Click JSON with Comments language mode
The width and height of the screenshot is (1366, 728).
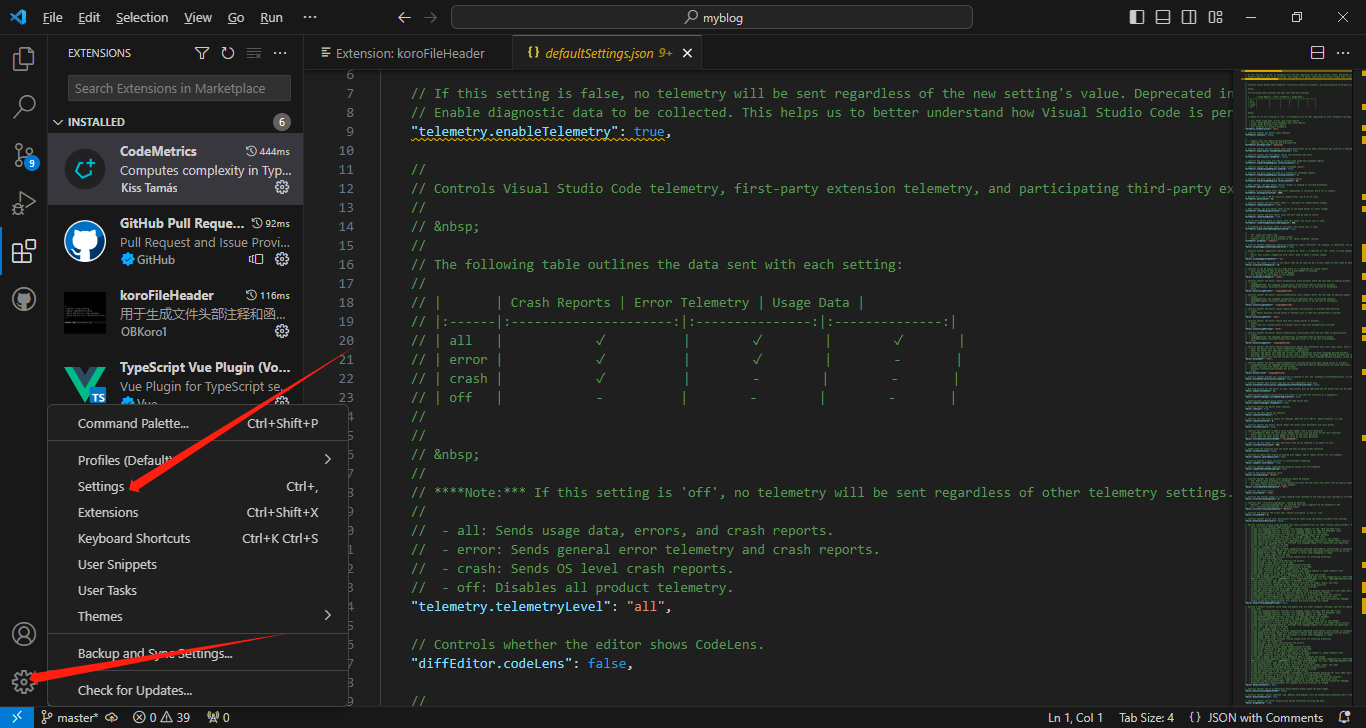(1257, 717)
